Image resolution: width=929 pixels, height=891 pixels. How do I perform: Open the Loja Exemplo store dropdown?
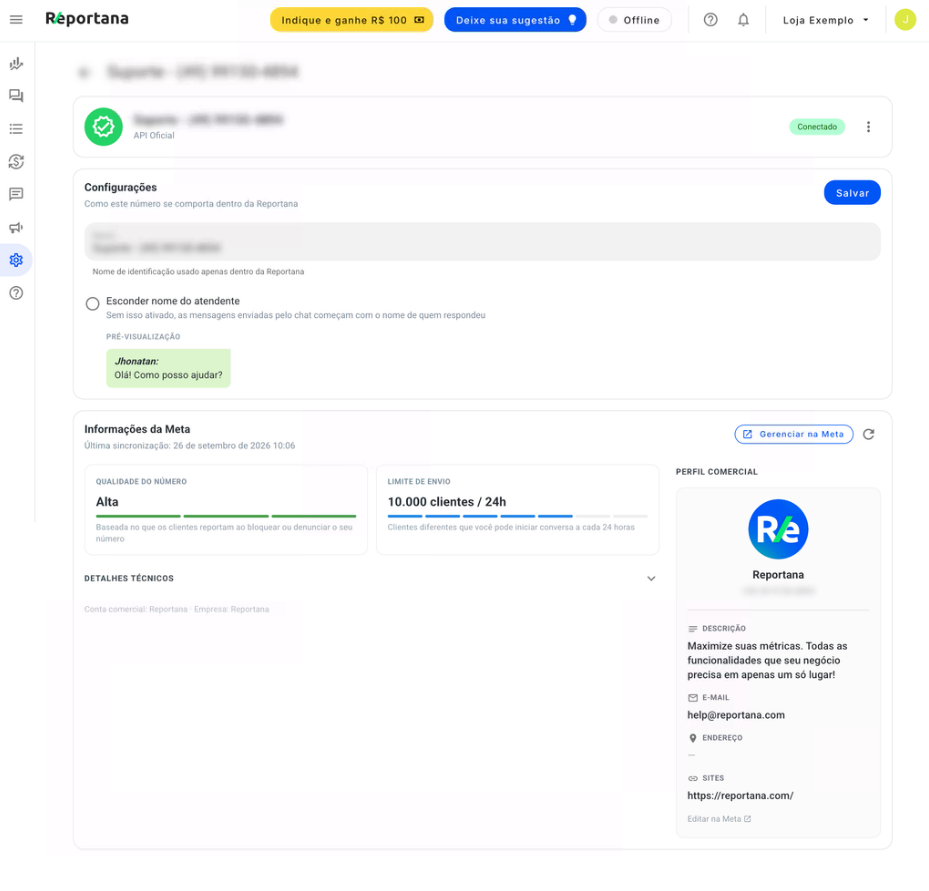[x=825, y=20]
